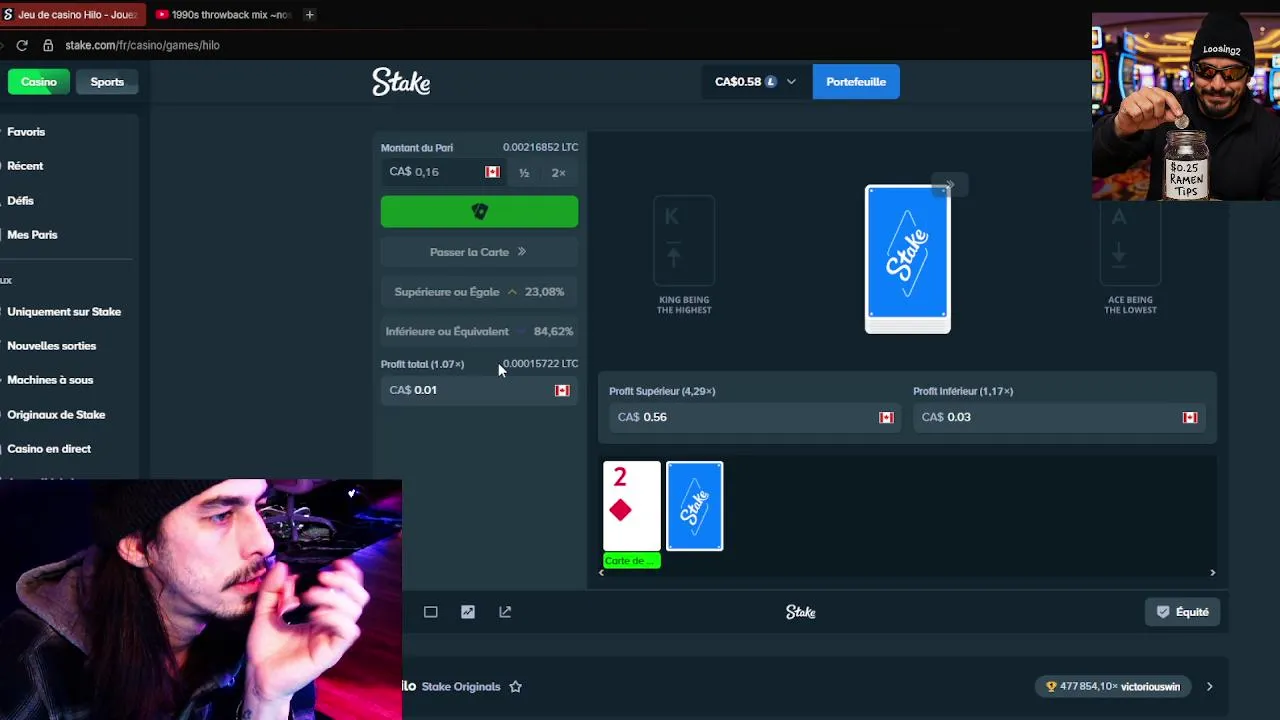
Task: Switch to the 1990s throwback mix tab
Action: (x=223, y=14)
